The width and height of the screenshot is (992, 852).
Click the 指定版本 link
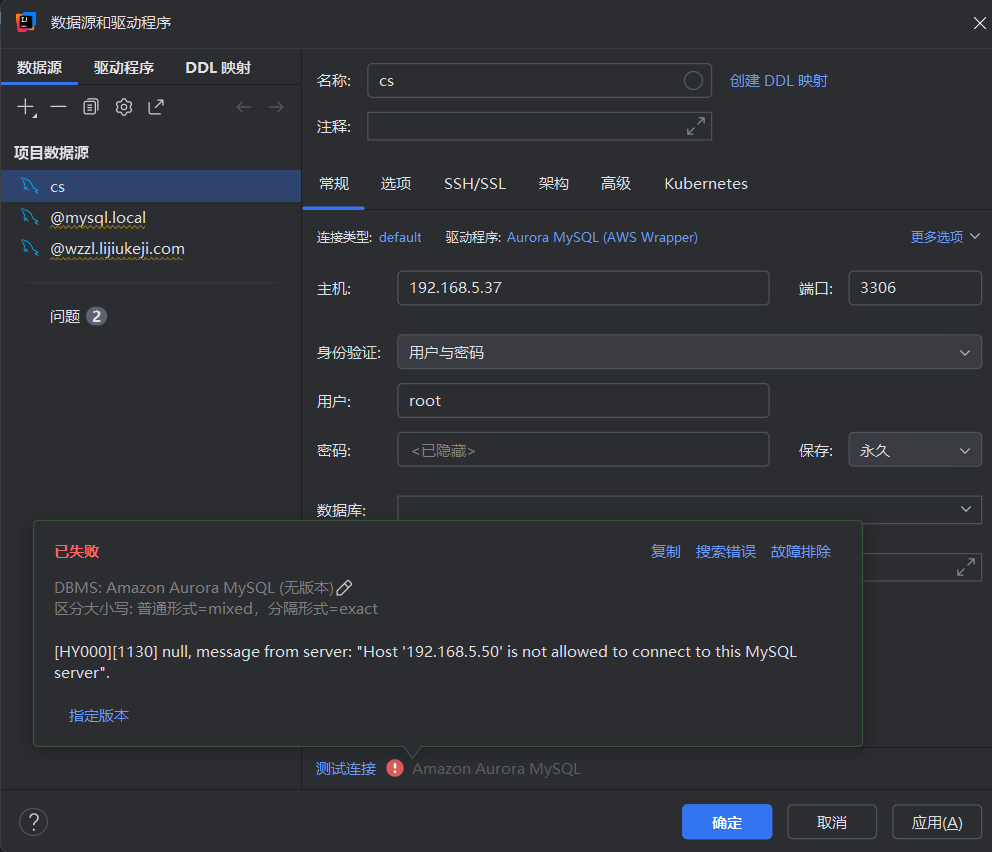point(99,715)
